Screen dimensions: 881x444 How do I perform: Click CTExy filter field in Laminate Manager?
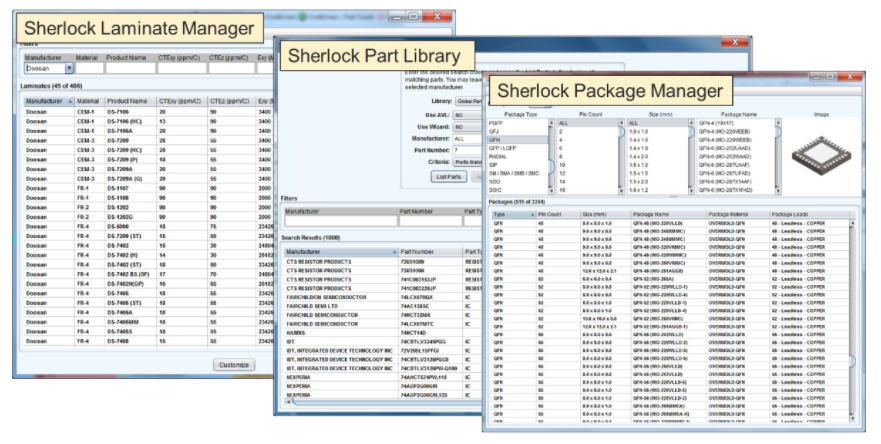click(x=182, y=68)
